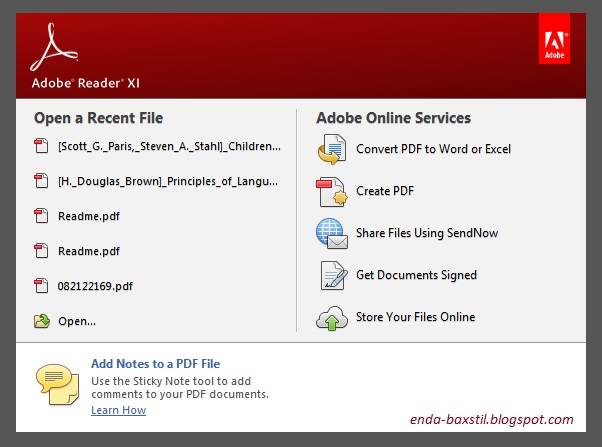
Task: Open the Scott_G._Paris recent file
Action: [x=169, y=146]
